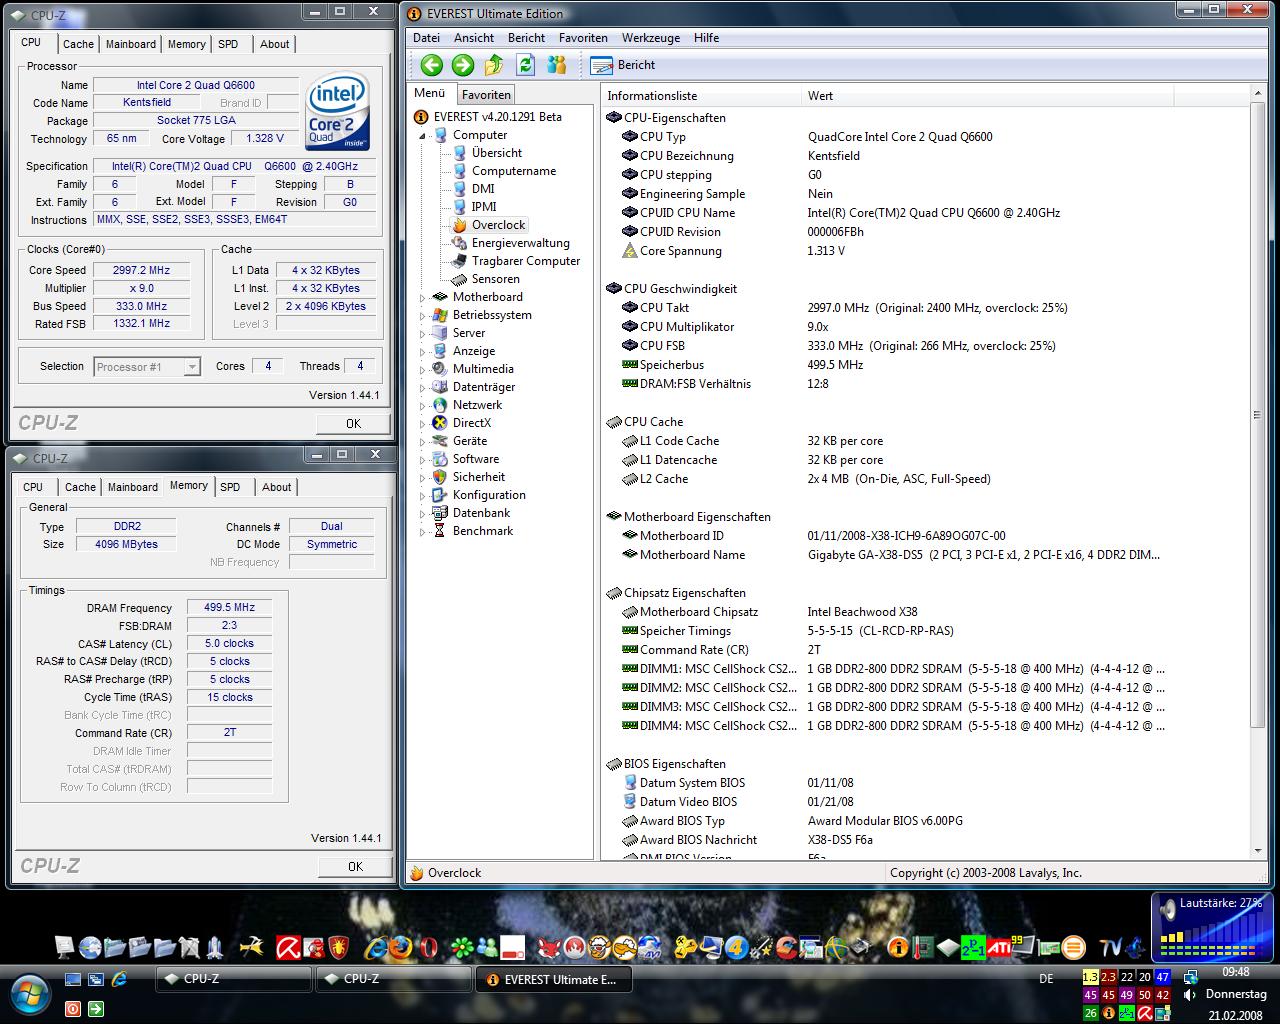Open the red Avira umbrella dock icon

[290, 946]
